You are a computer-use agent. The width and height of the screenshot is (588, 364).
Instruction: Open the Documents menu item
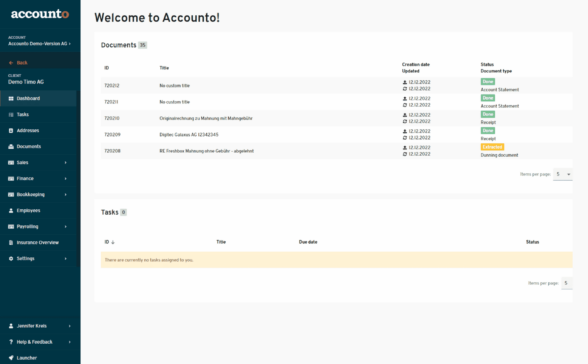[38, 147]
